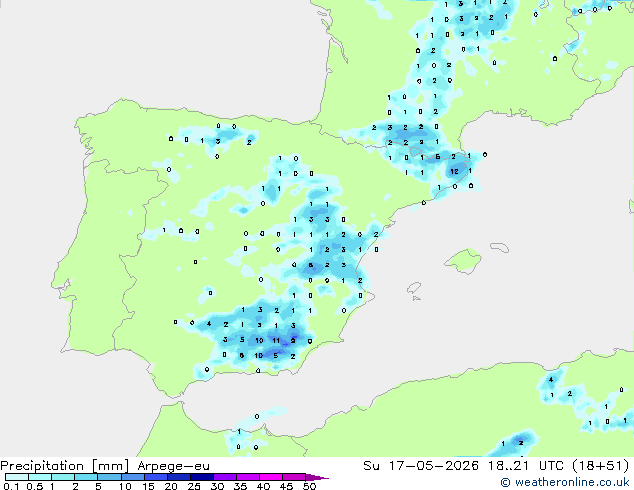Pick the 35–40 mm legend color swatch
The height and width of the screenshot is (490, 634).
247,477
